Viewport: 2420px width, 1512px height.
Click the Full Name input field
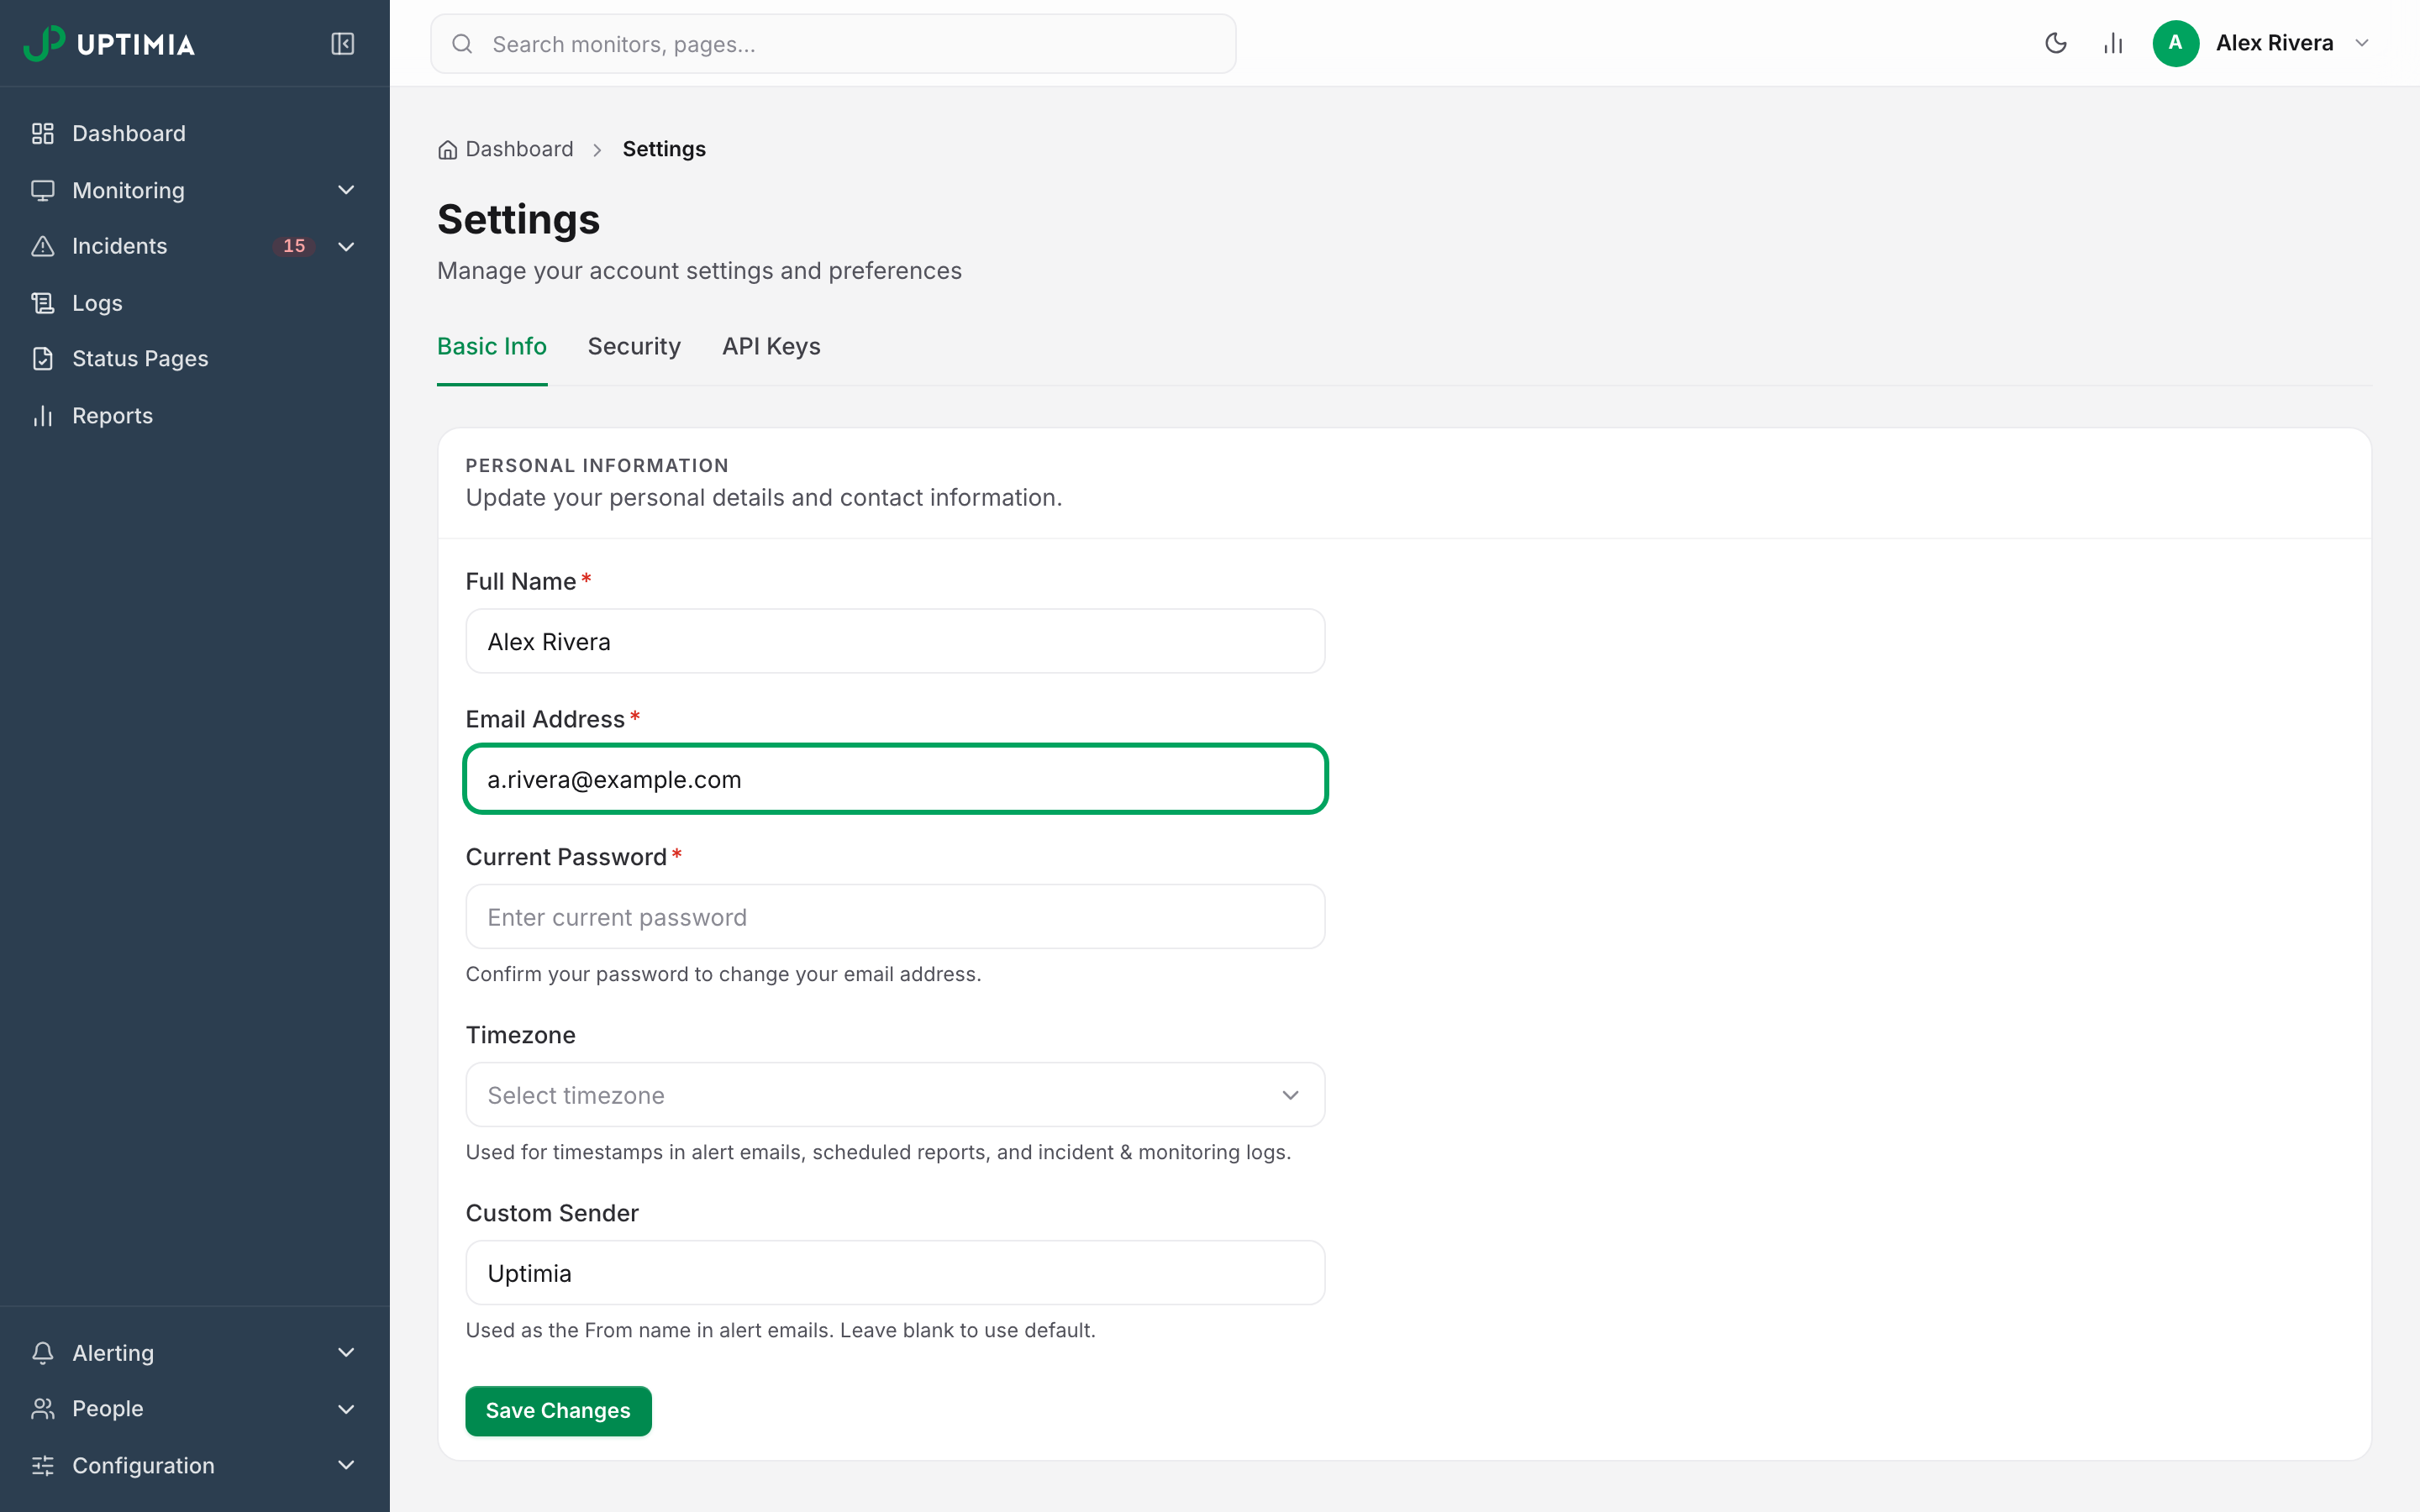pos(895,641)
